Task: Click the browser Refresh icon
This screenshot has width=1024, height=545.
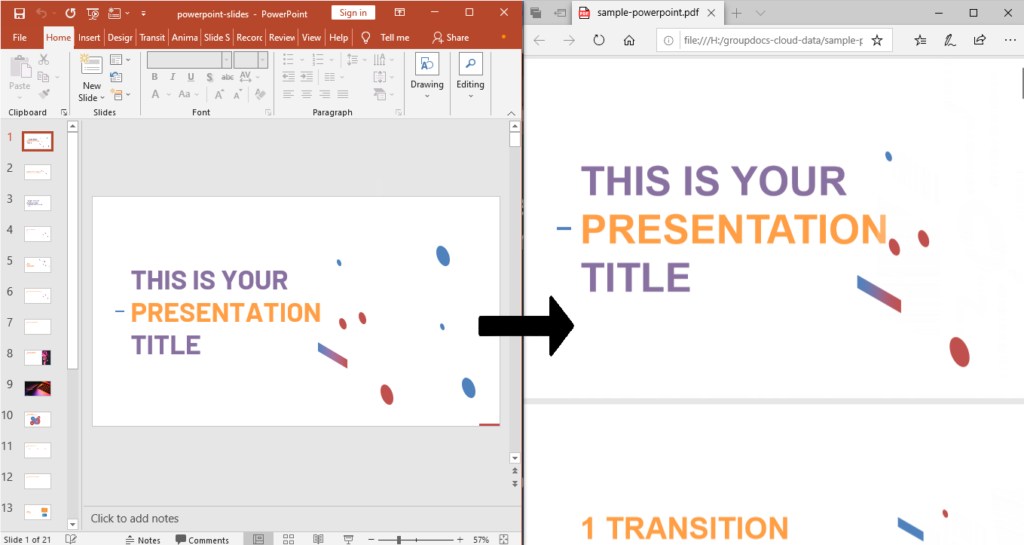Action: (x=599, y=40)
